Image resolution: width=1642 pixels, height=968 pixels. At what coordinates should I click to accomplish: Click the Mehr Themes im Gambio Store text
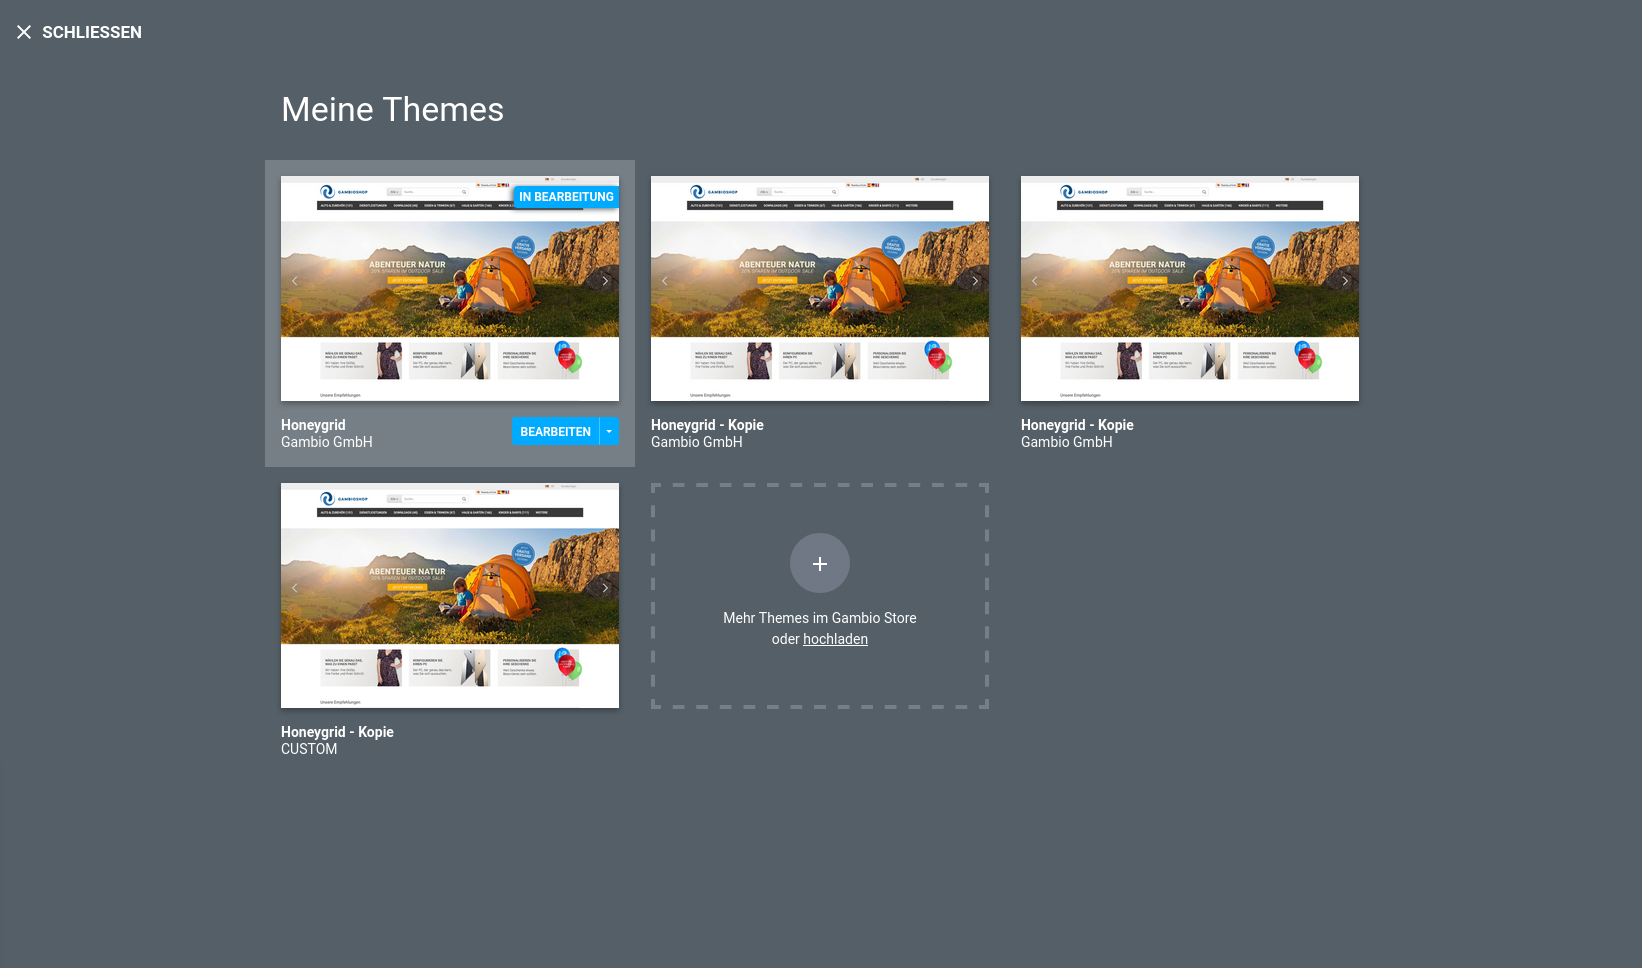tap(819, 618)
